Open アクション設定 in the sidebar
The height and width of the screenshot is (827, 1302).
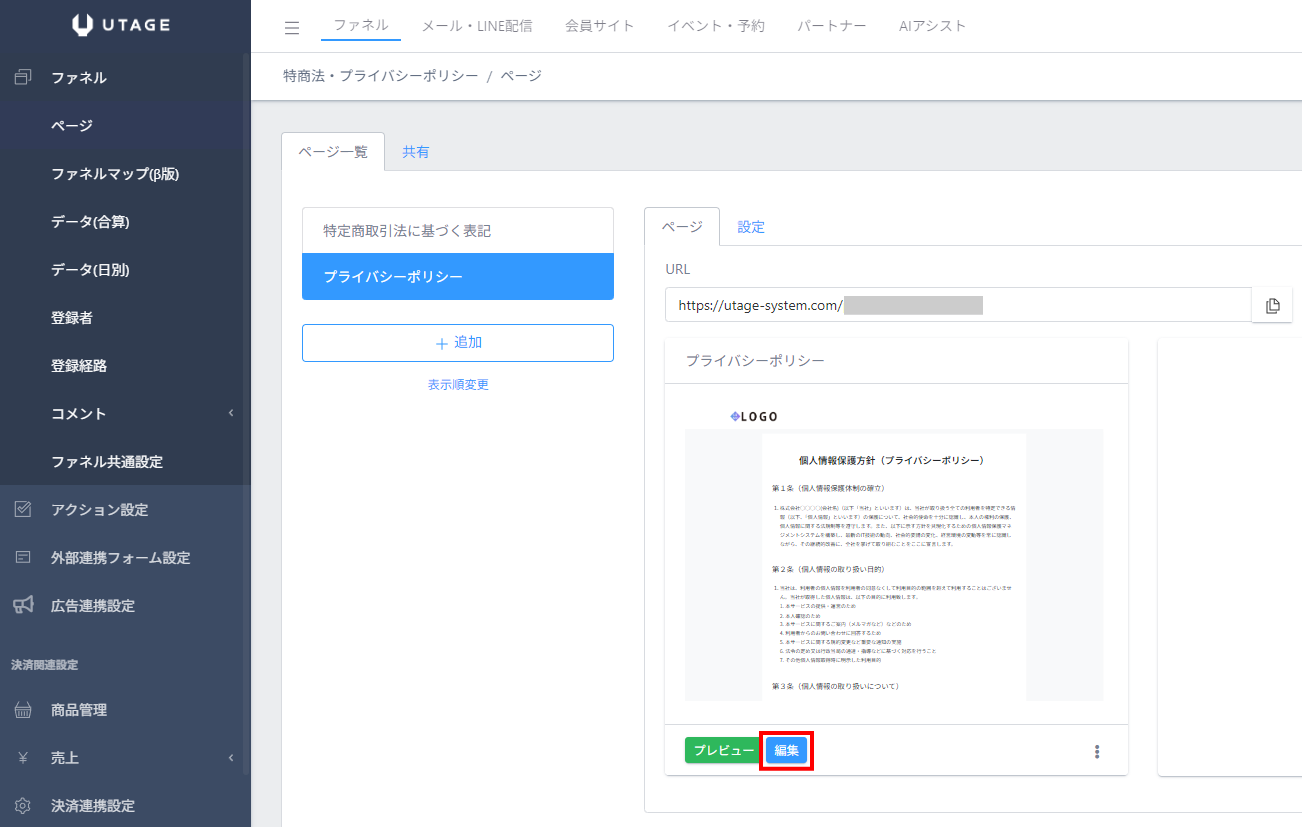[99, 510]
